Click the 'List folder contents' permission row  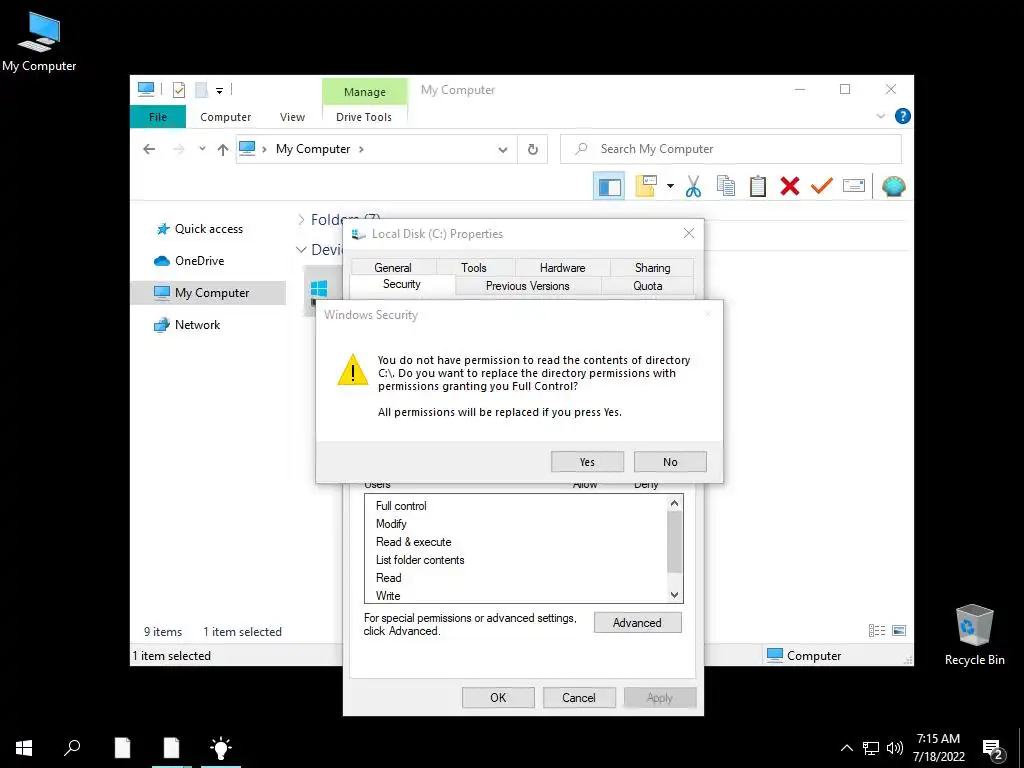[516, 560]
